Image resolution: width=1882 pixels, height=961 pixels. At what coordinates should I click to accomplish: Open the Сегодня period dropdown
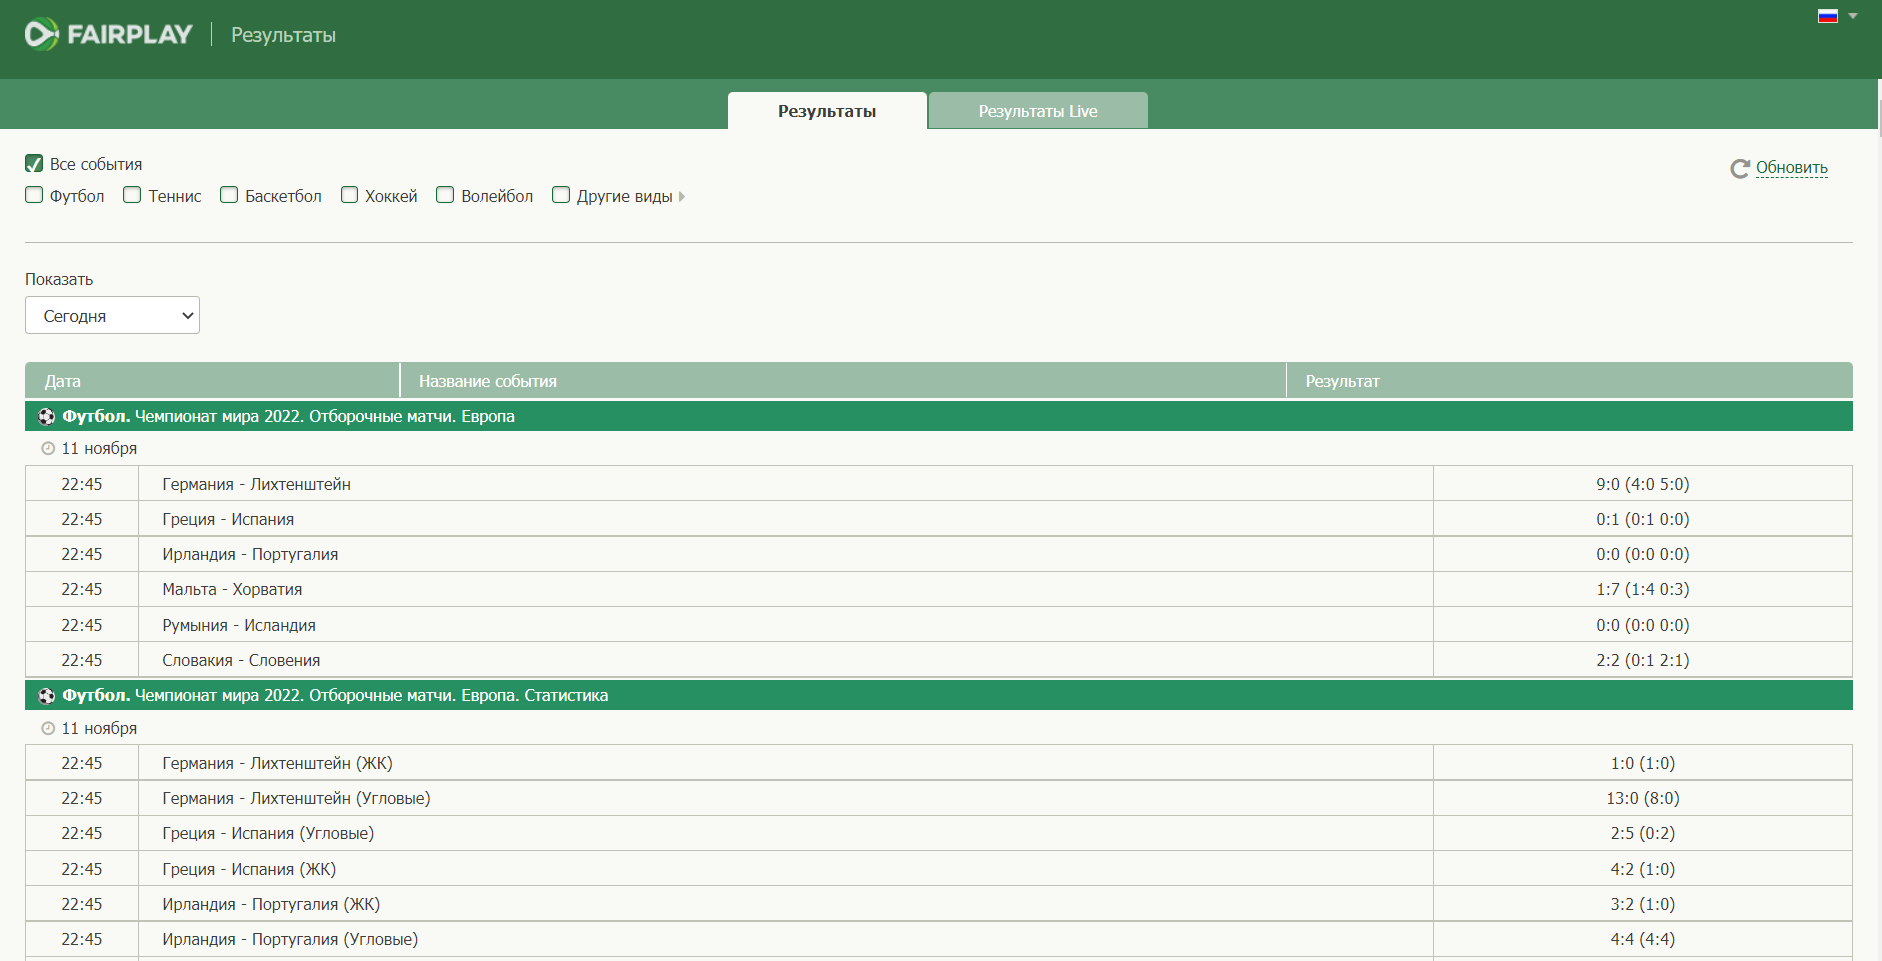point(112,315)
